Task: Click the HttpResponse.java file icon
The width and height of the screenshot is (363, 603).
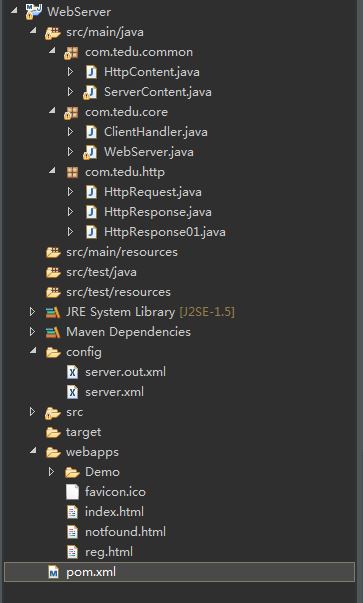Action: 91,212
